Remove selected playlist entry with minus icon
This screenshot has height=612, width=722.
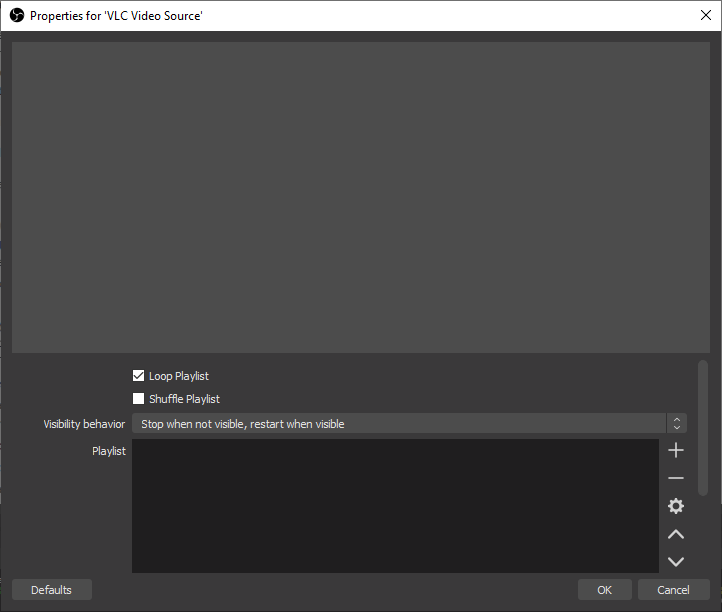click(675, 478)
